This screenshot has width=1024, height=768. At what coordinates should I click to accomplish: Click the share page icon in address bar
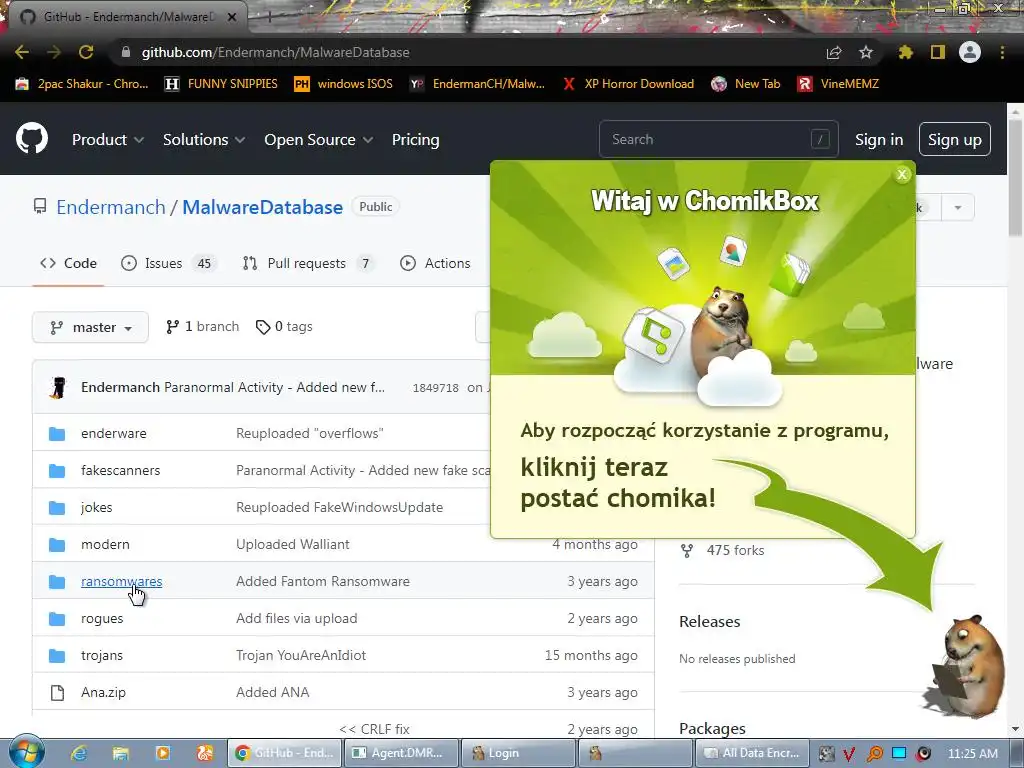[x=834, y=52]
